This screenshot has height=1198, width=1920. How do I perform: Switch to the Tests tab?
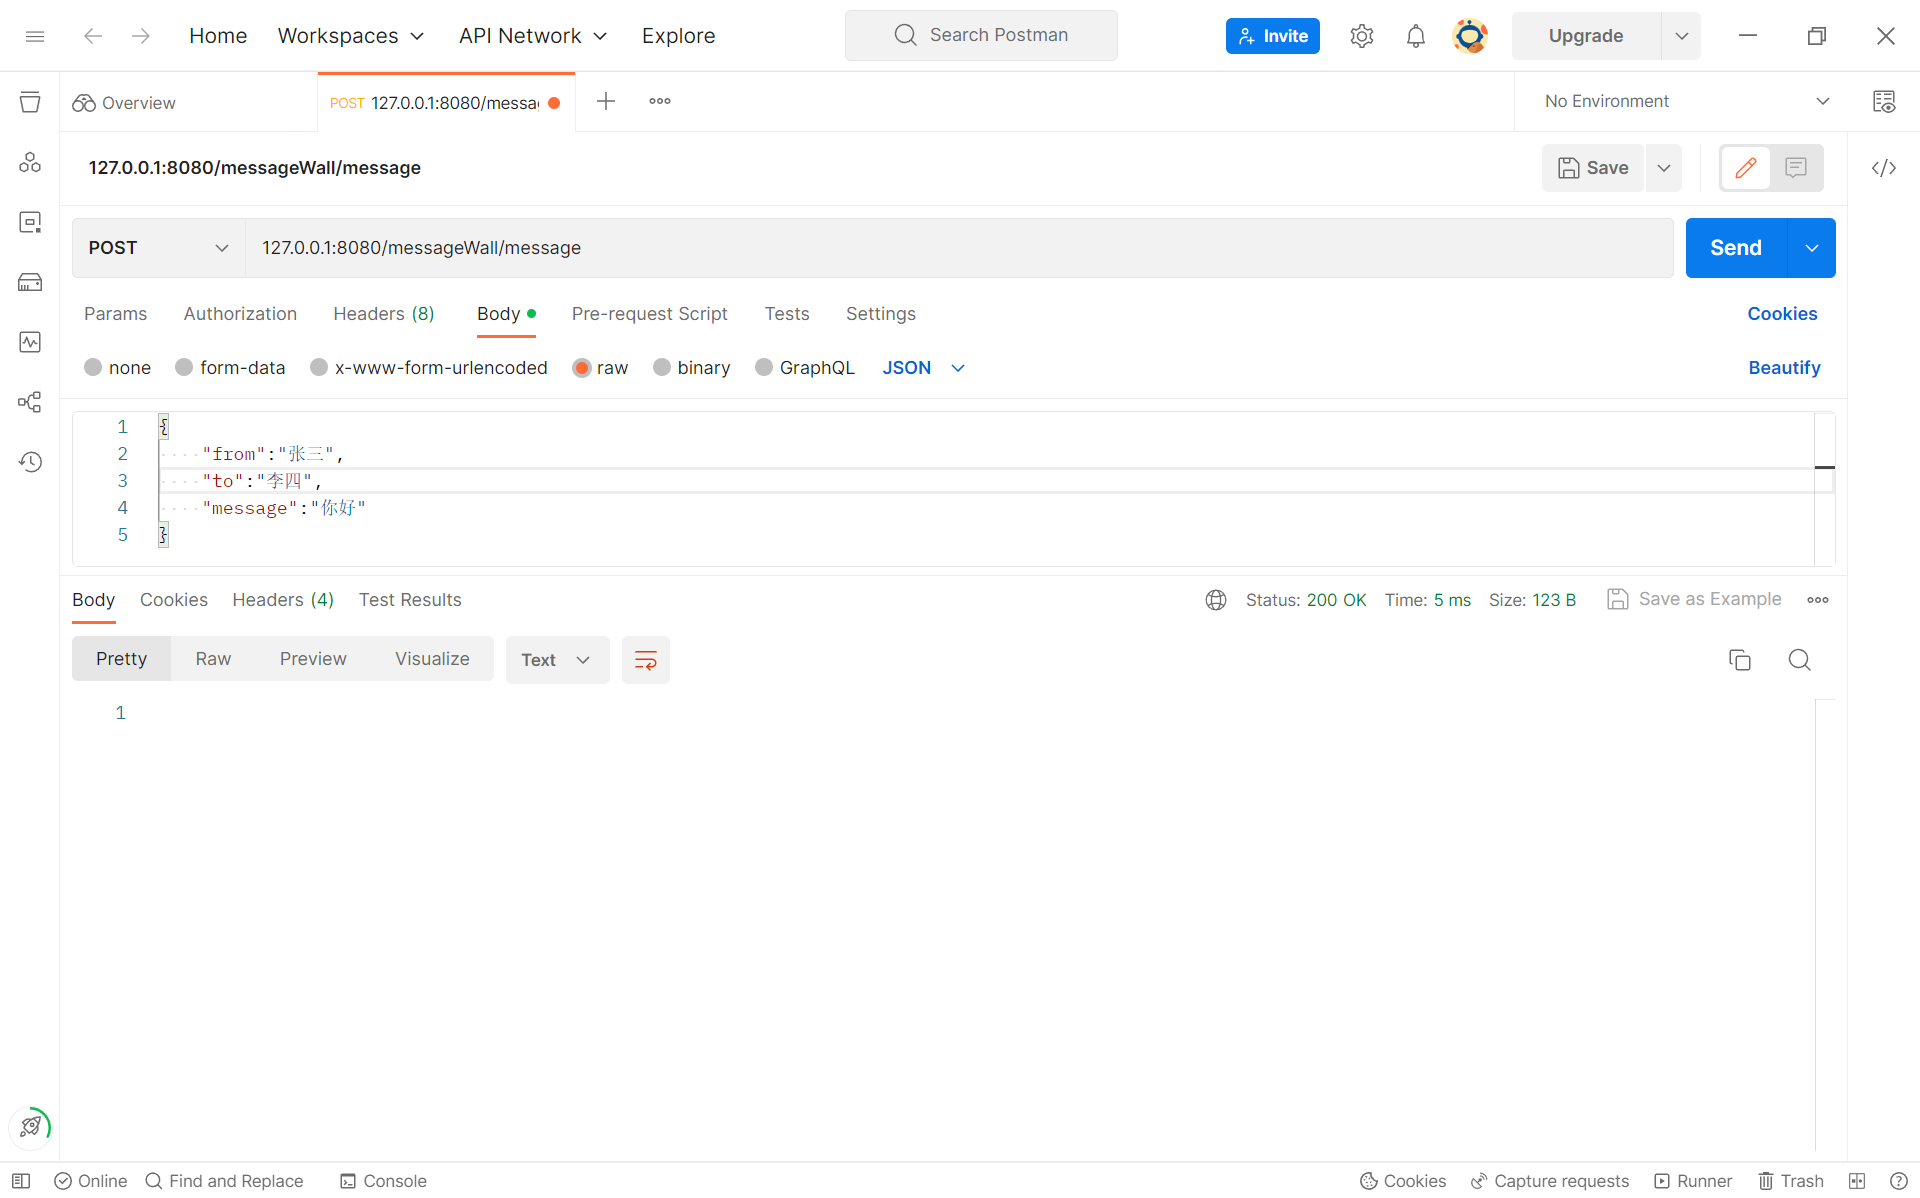(787, 314)
